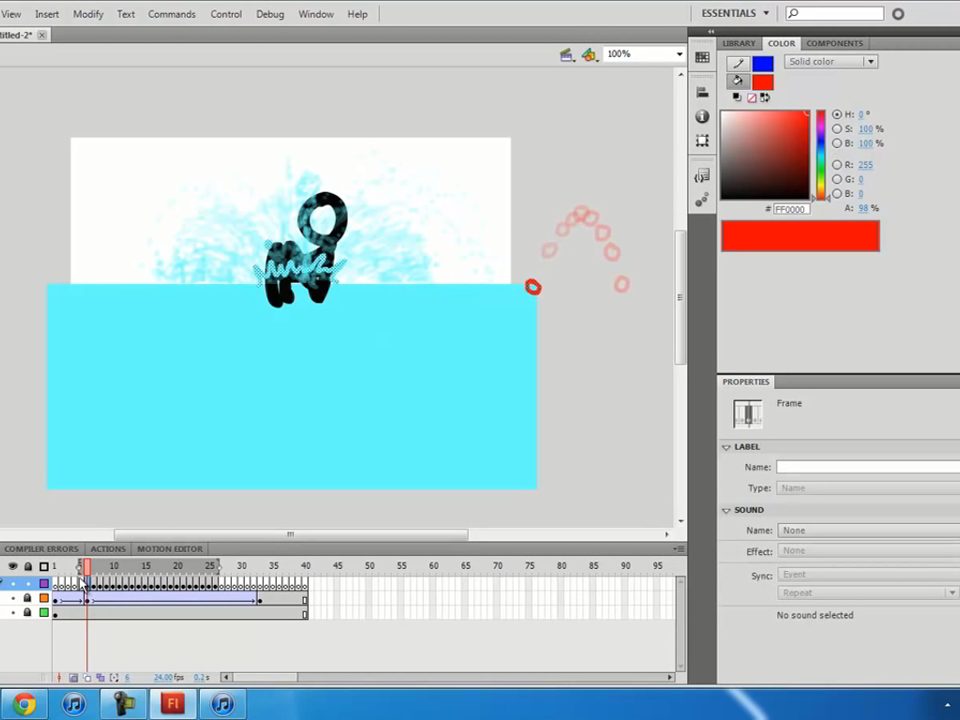Open the Info panel icon
This screenshot has height=720, width=960.
coord(702,116)
